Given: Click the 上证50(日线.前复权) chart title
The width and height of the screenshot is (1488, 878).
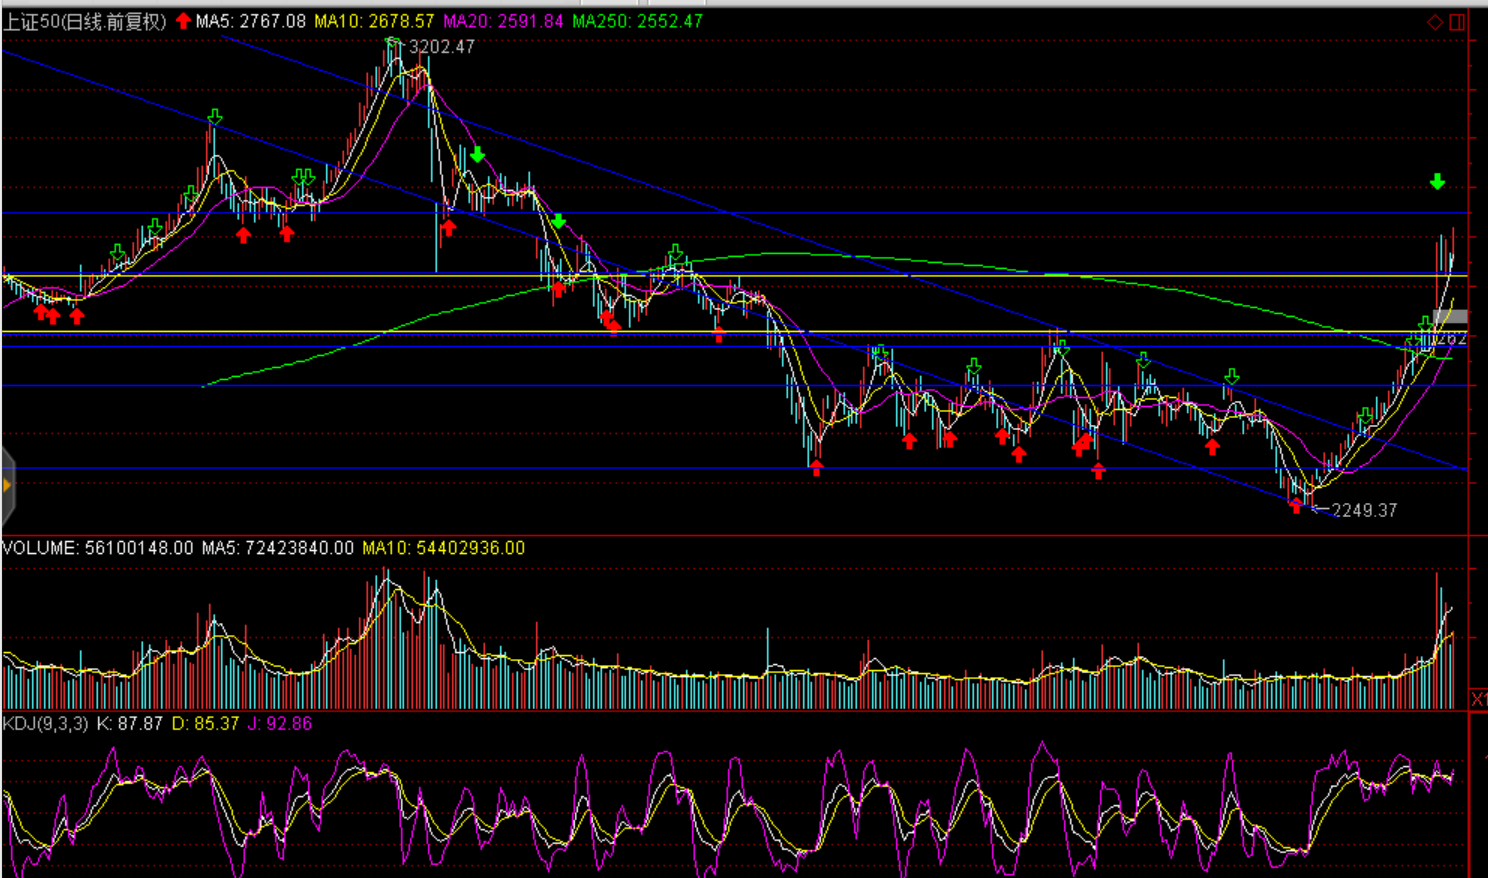Looking at the screenshot, I should pos(85,21).
